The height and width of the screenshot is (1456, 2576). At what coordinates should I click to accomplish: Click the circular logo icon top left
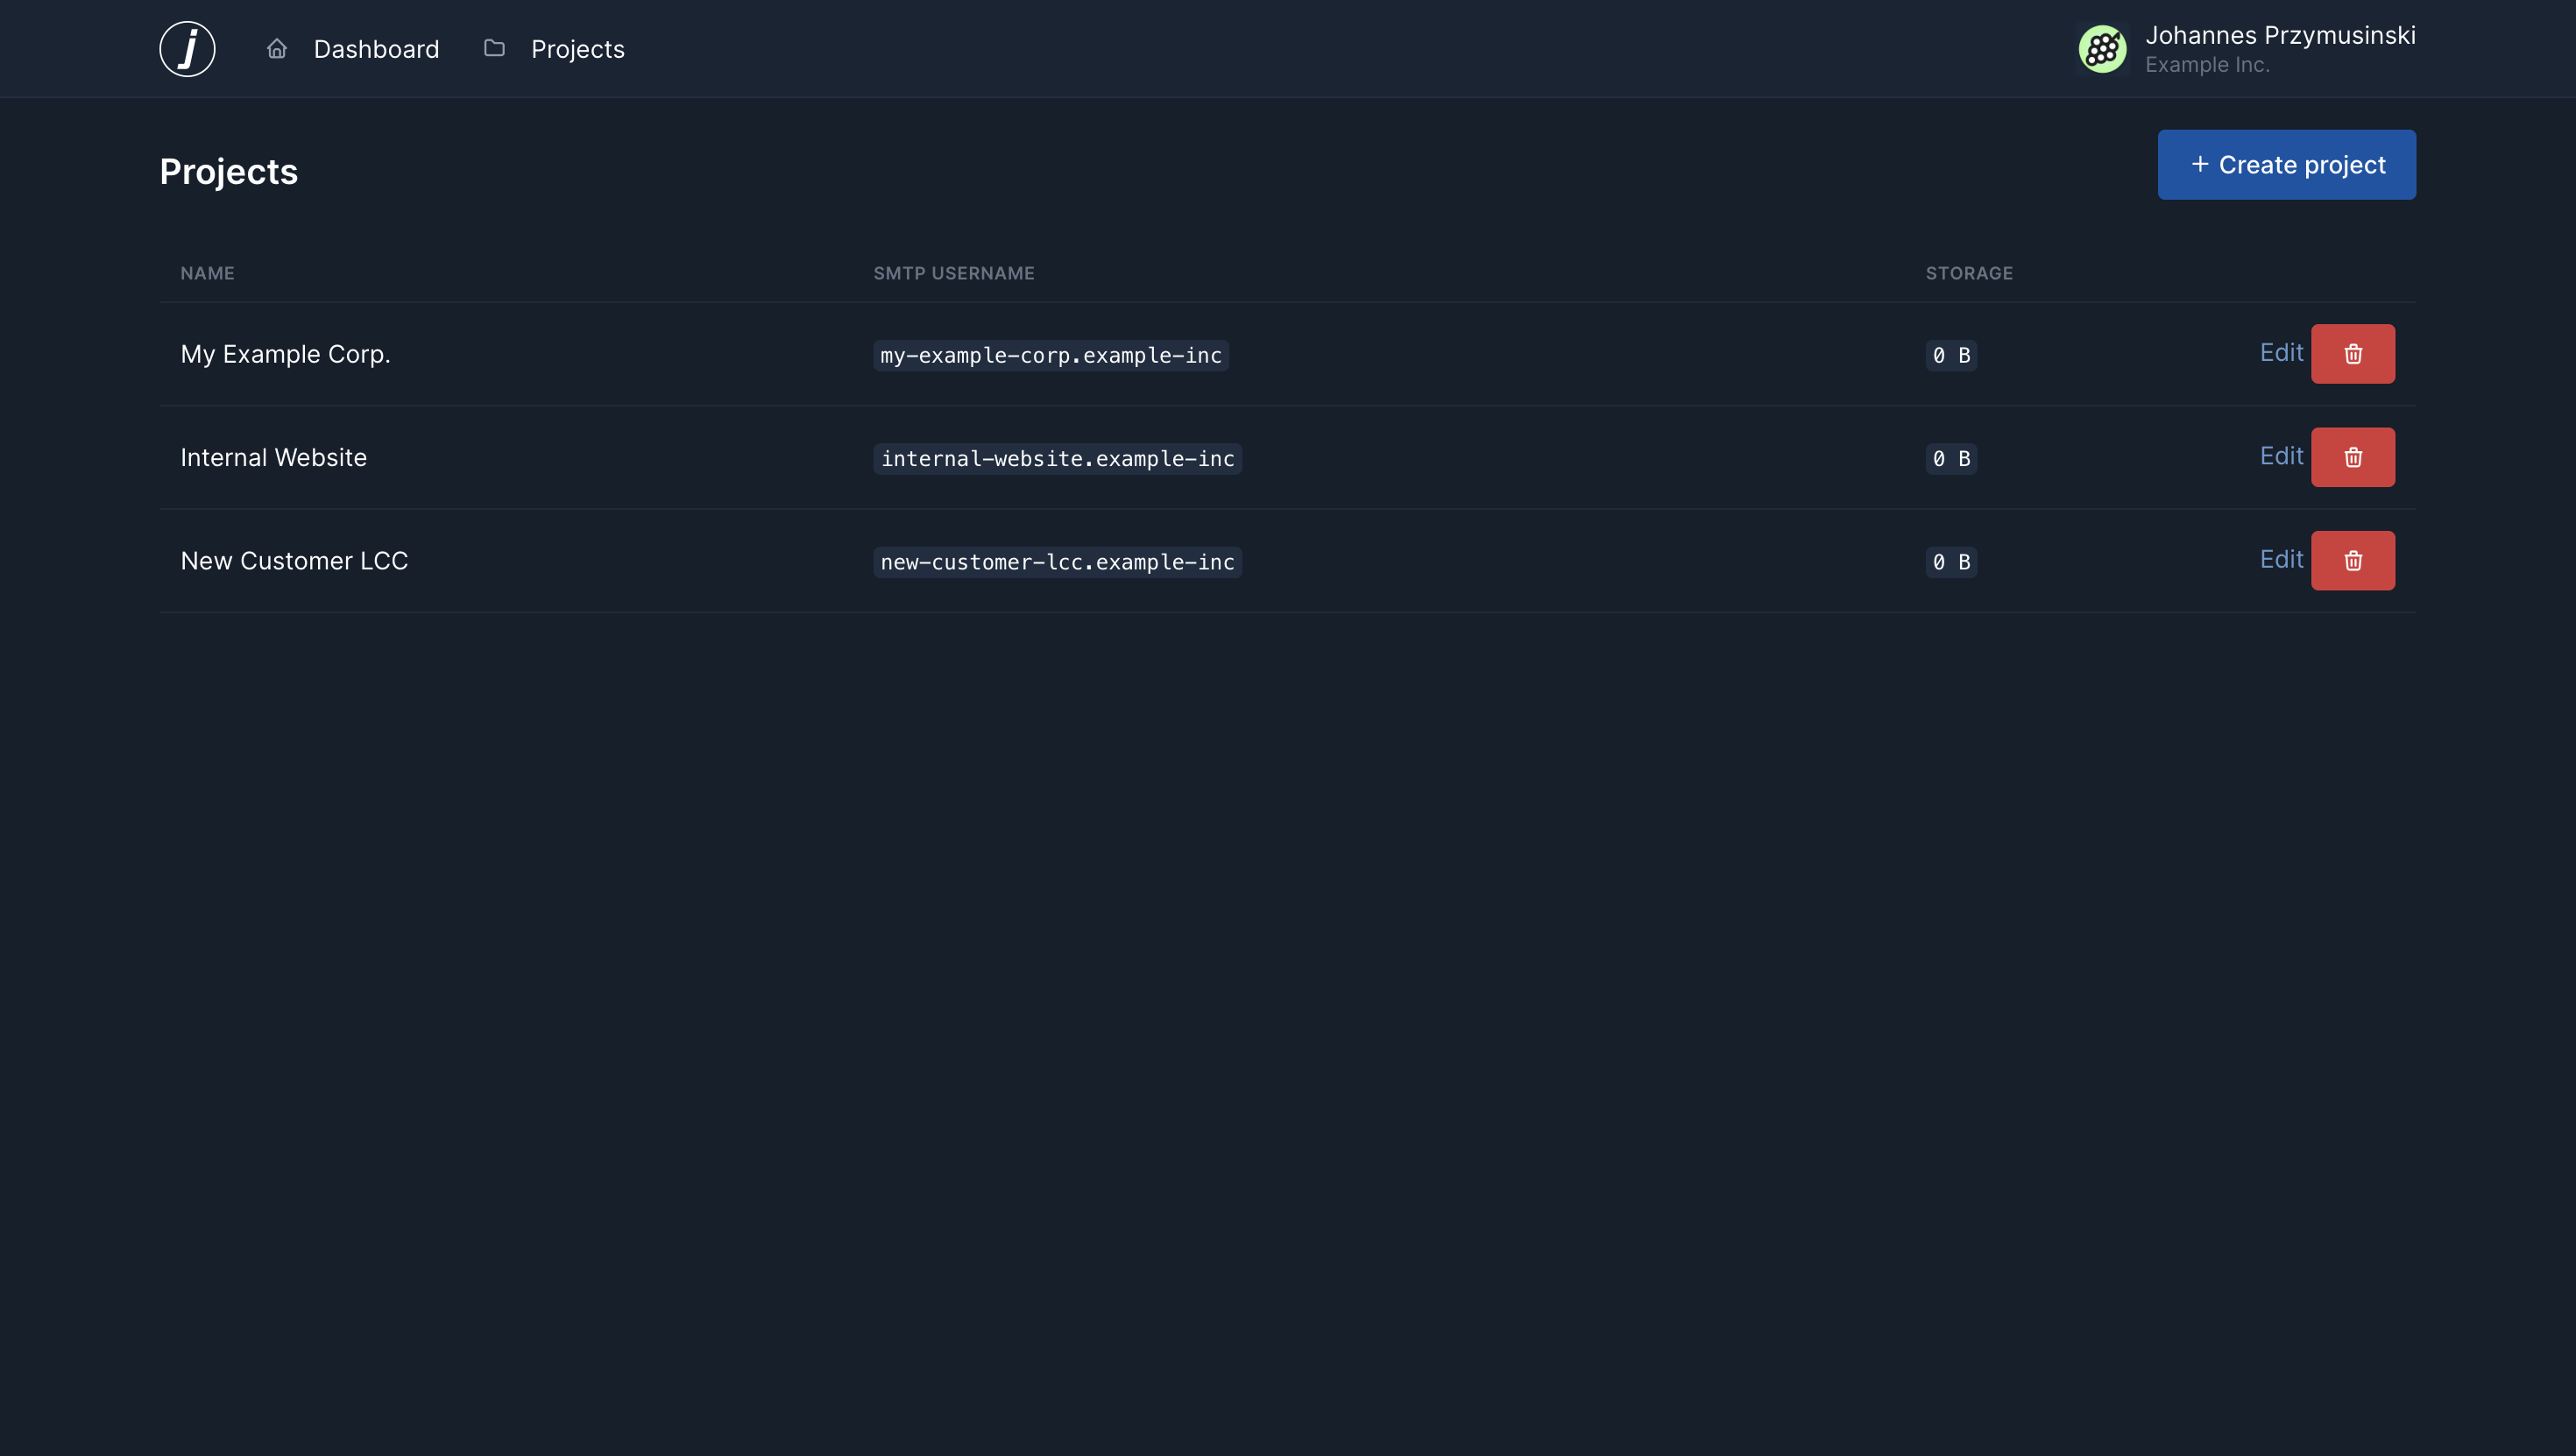(x=187, y=48)
